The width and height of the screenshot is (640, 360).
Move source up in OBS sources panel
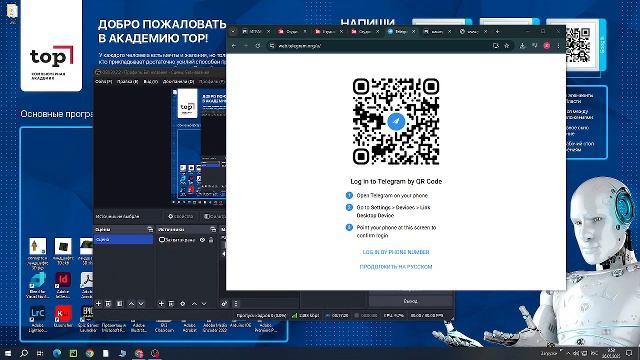[x=194, y=304]
